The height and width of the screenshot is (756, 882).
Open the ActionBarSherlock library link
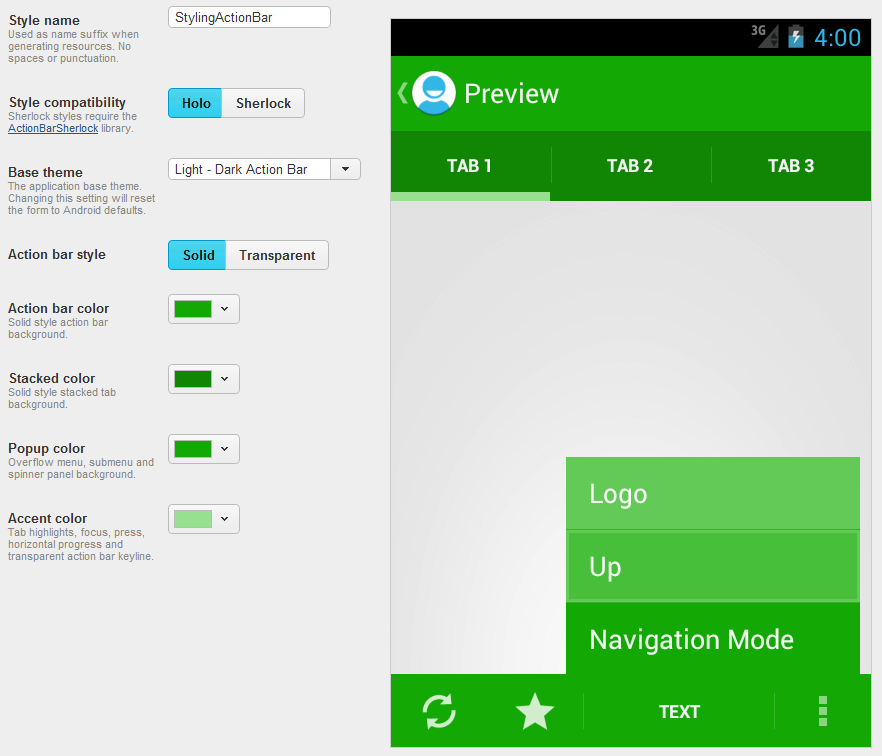53,128
